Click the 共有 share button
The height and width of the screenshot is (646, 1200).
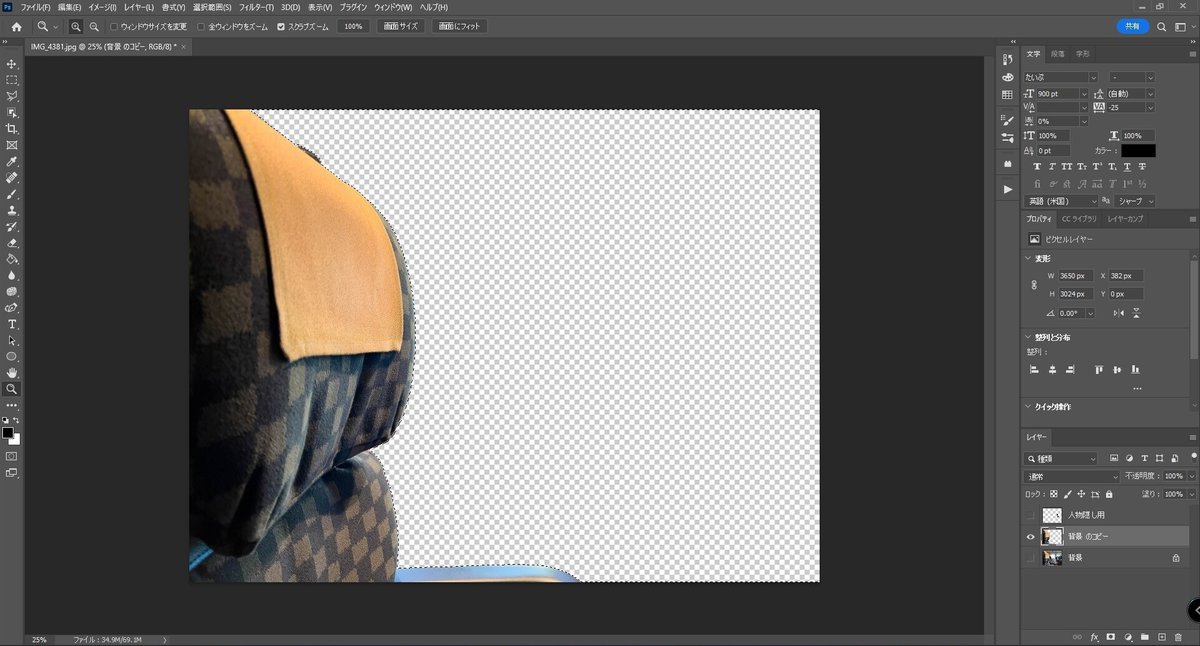[1132, 26]
